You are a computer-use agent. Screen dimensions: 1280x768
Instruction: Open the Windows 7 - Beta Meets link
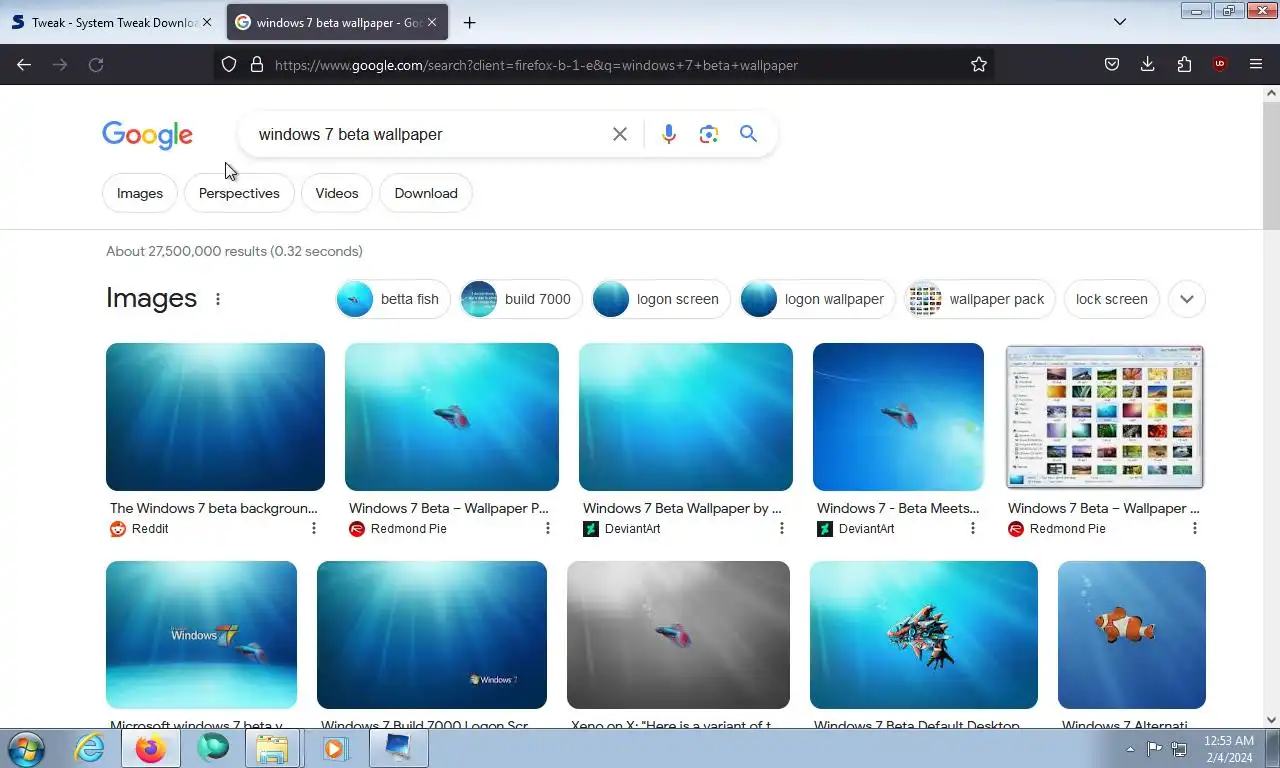pos(898,508)
